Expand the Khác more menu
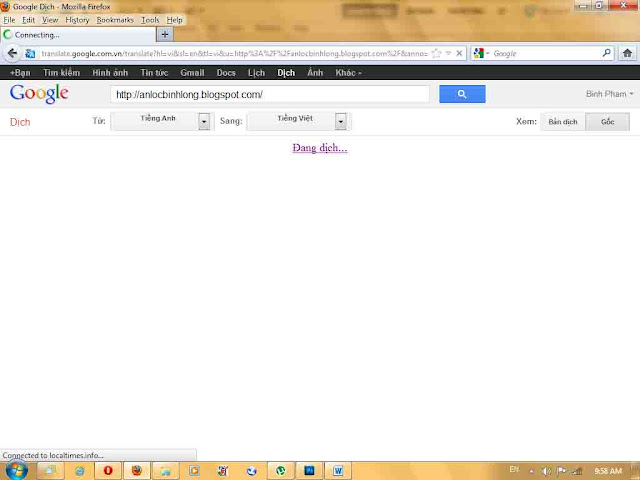This screenshot has width=640, height=480. (x=348, y=73)
